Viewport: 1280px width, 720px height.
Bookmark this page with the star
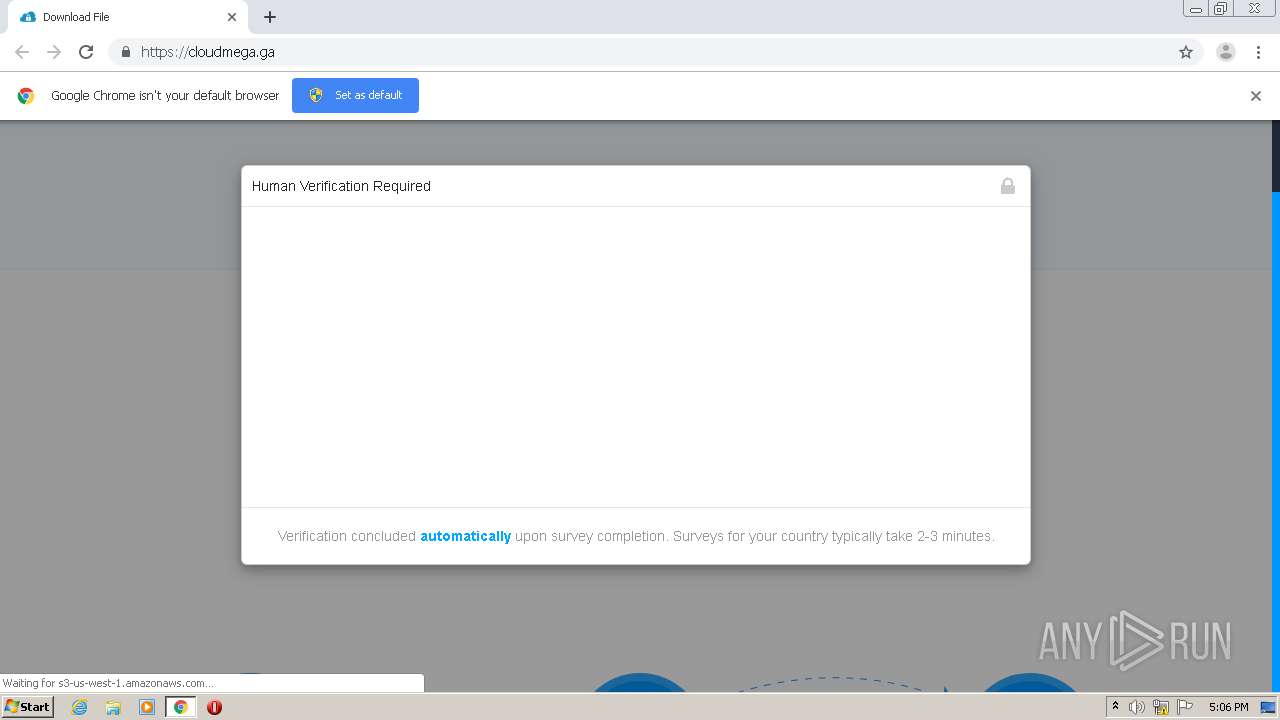[1186, 52]
